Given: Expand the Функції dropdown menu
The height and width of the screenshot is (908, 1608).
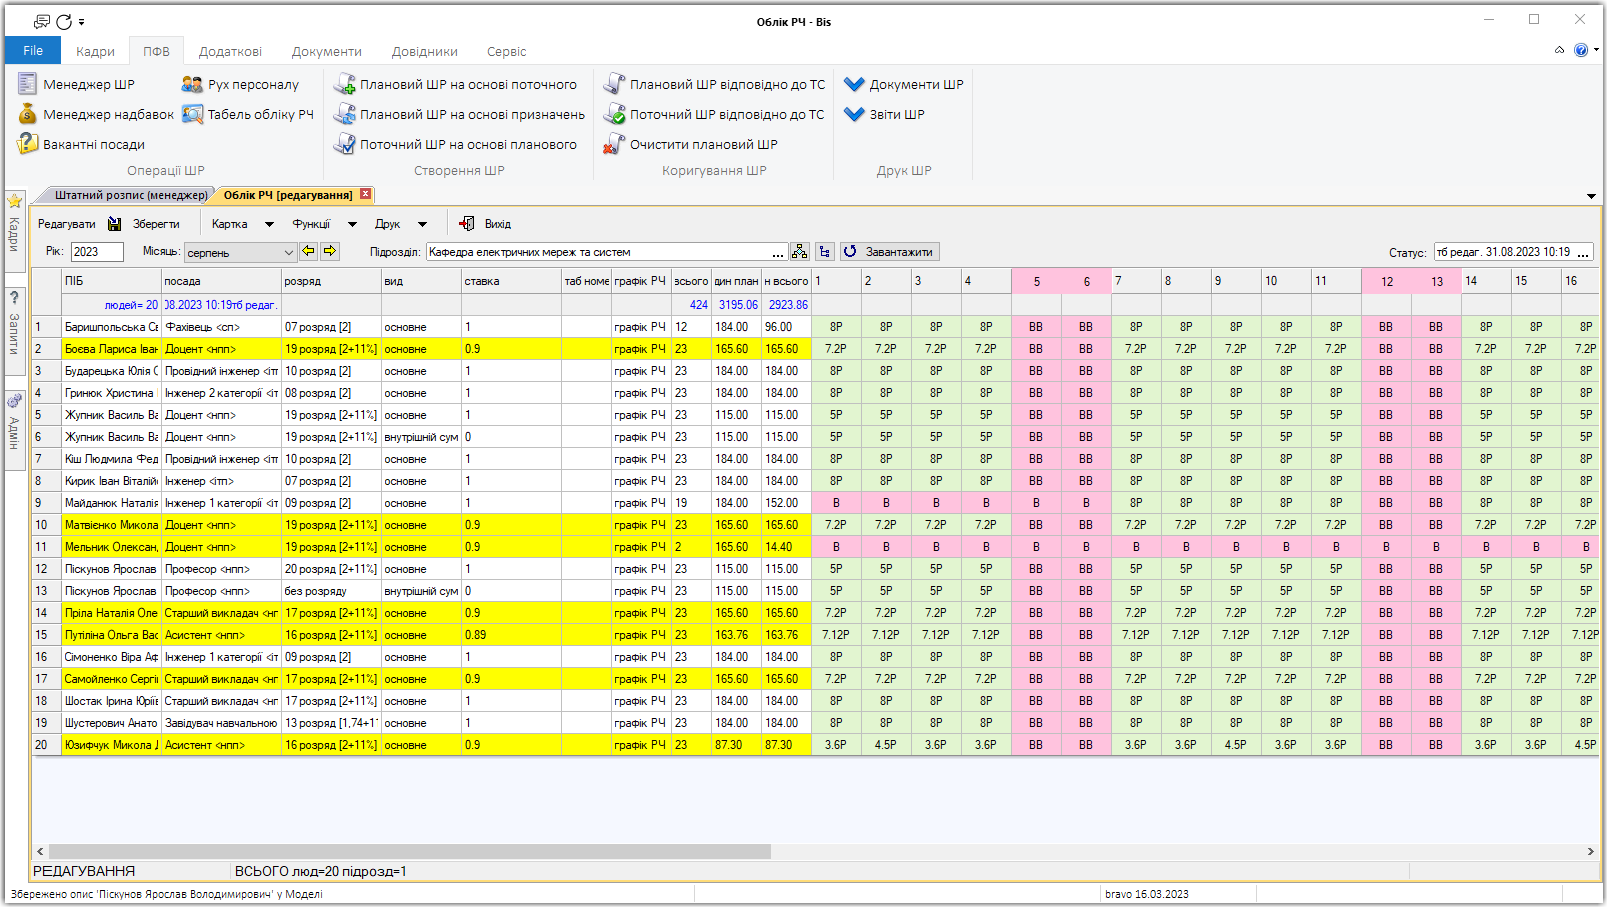Looking at the screenshot, I should (352, 224).
